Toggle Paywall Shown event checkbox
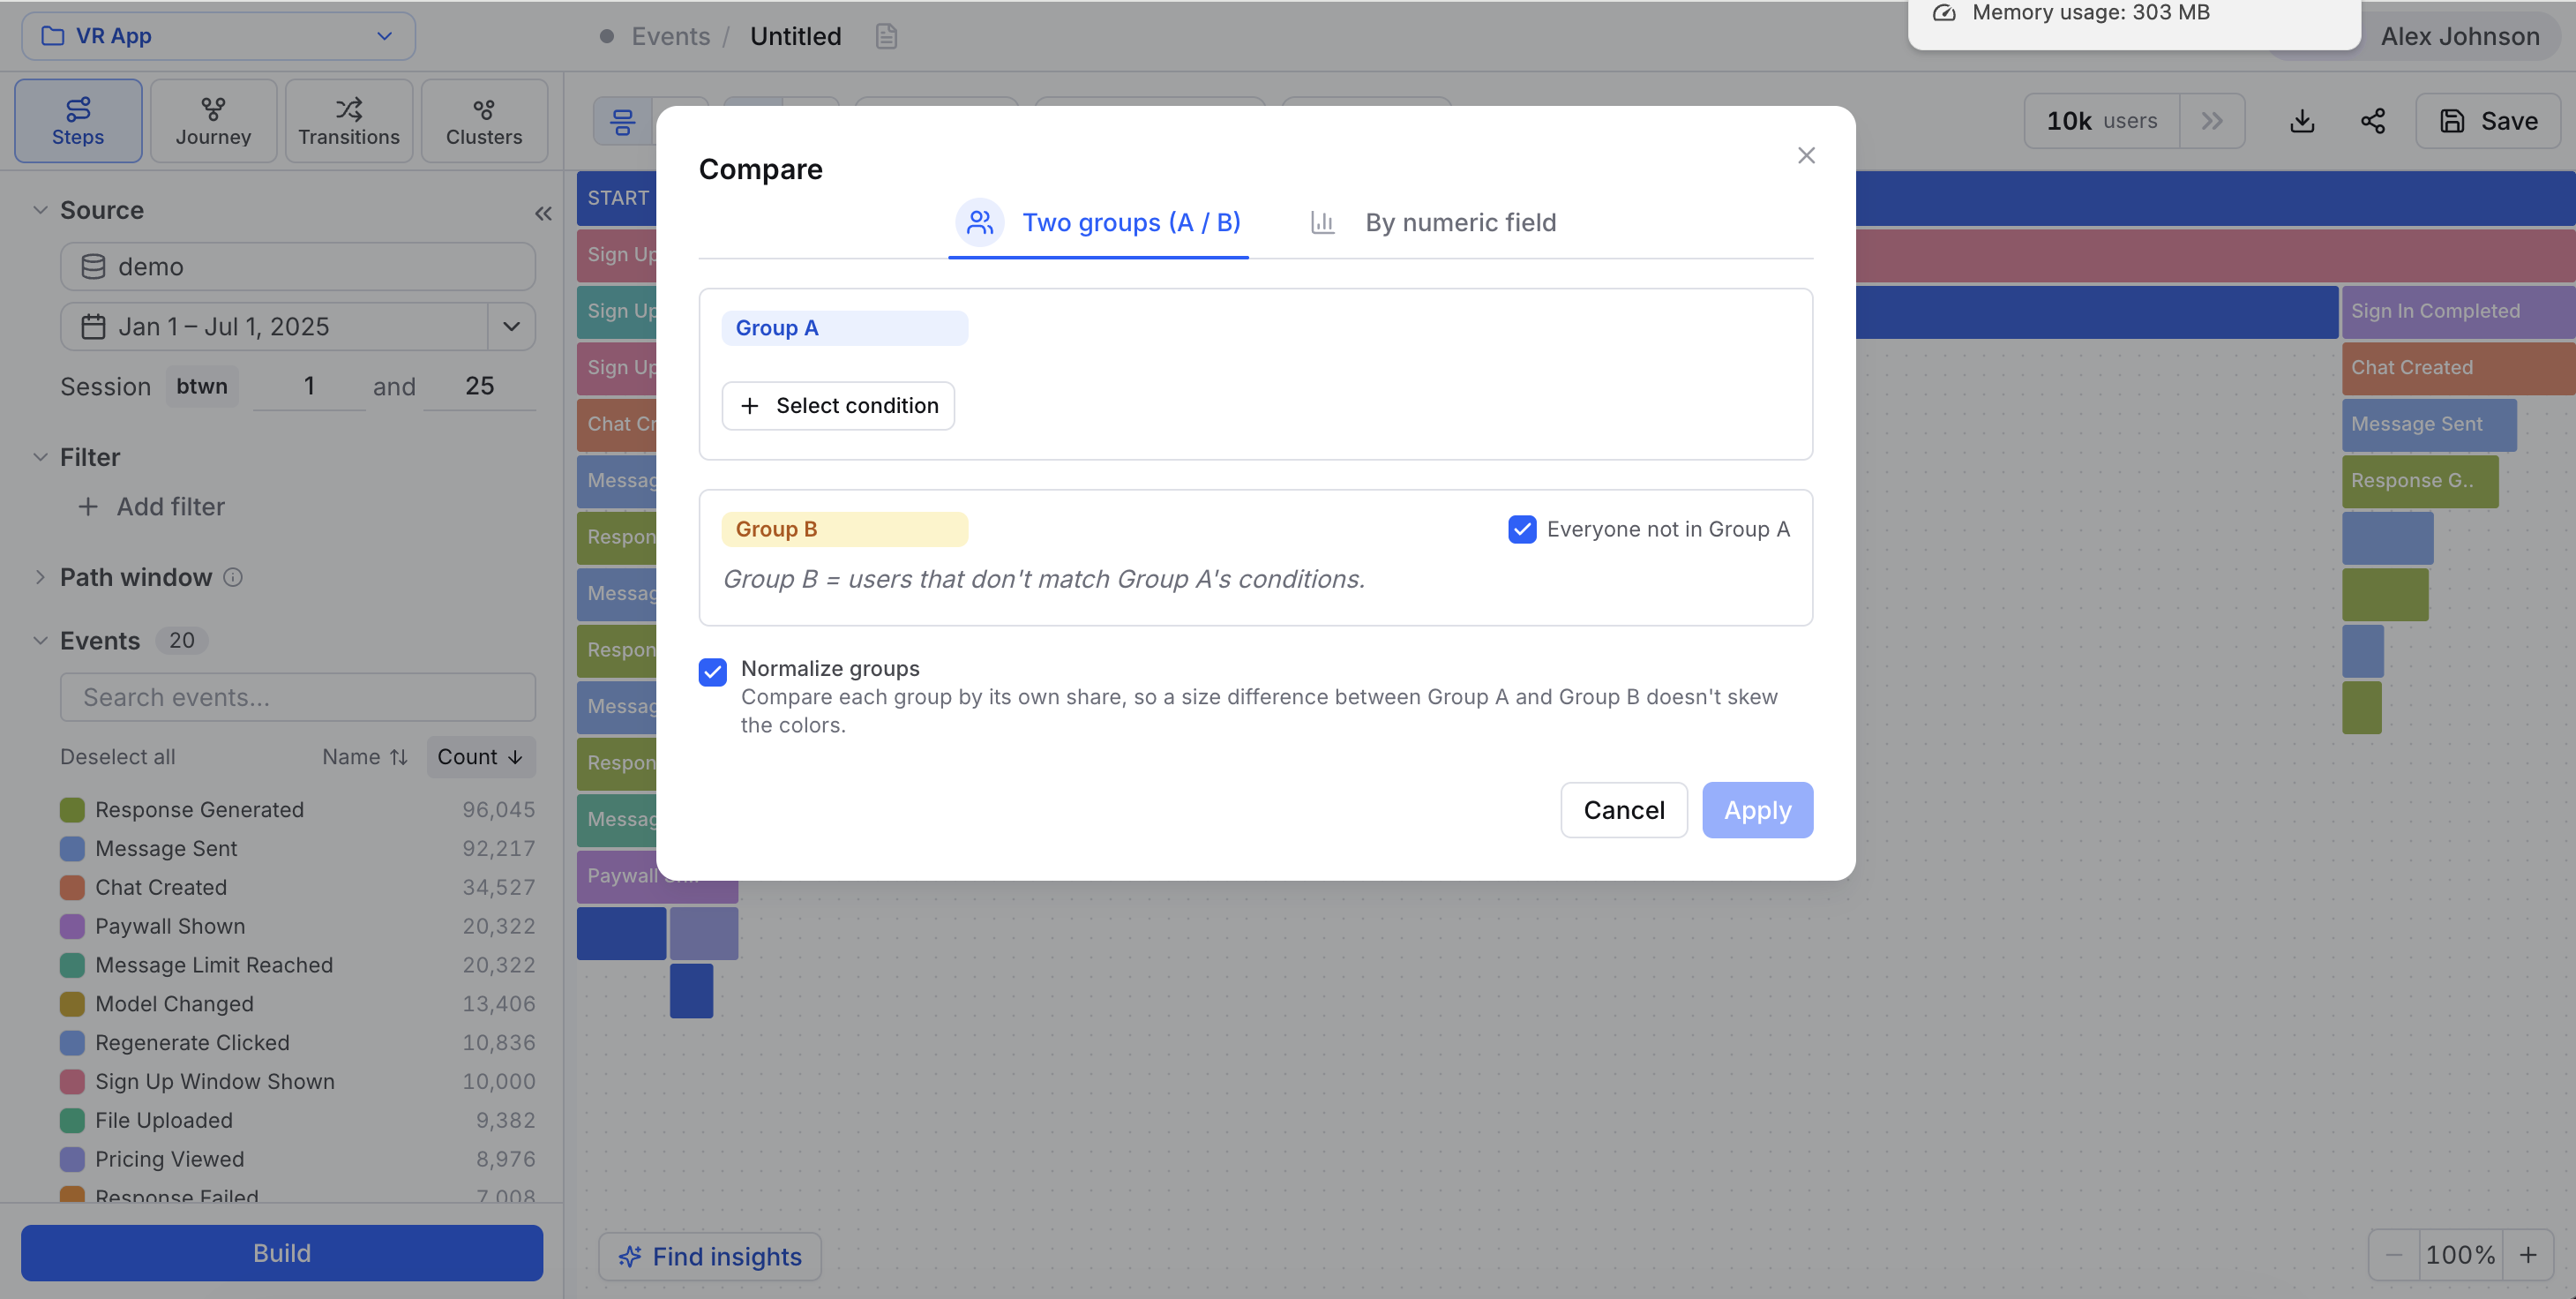 pos(72,926)
